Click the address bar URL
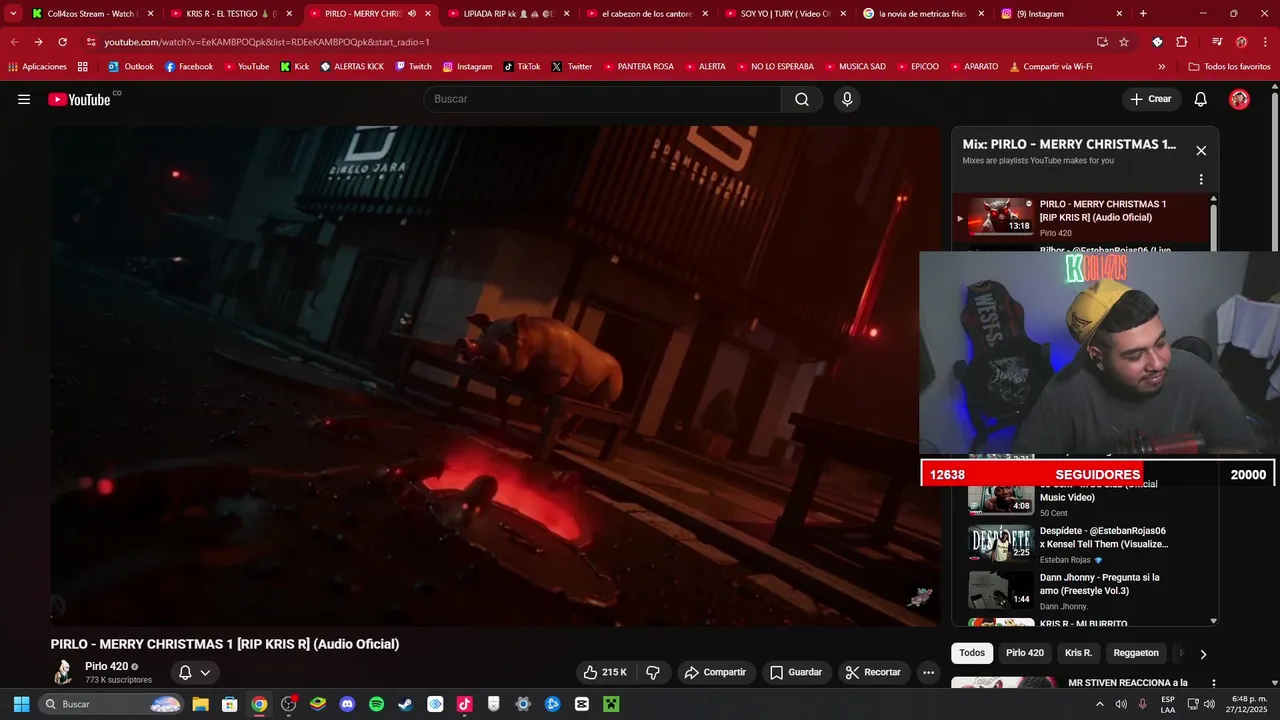1280x720 pixels. (267, 42)
